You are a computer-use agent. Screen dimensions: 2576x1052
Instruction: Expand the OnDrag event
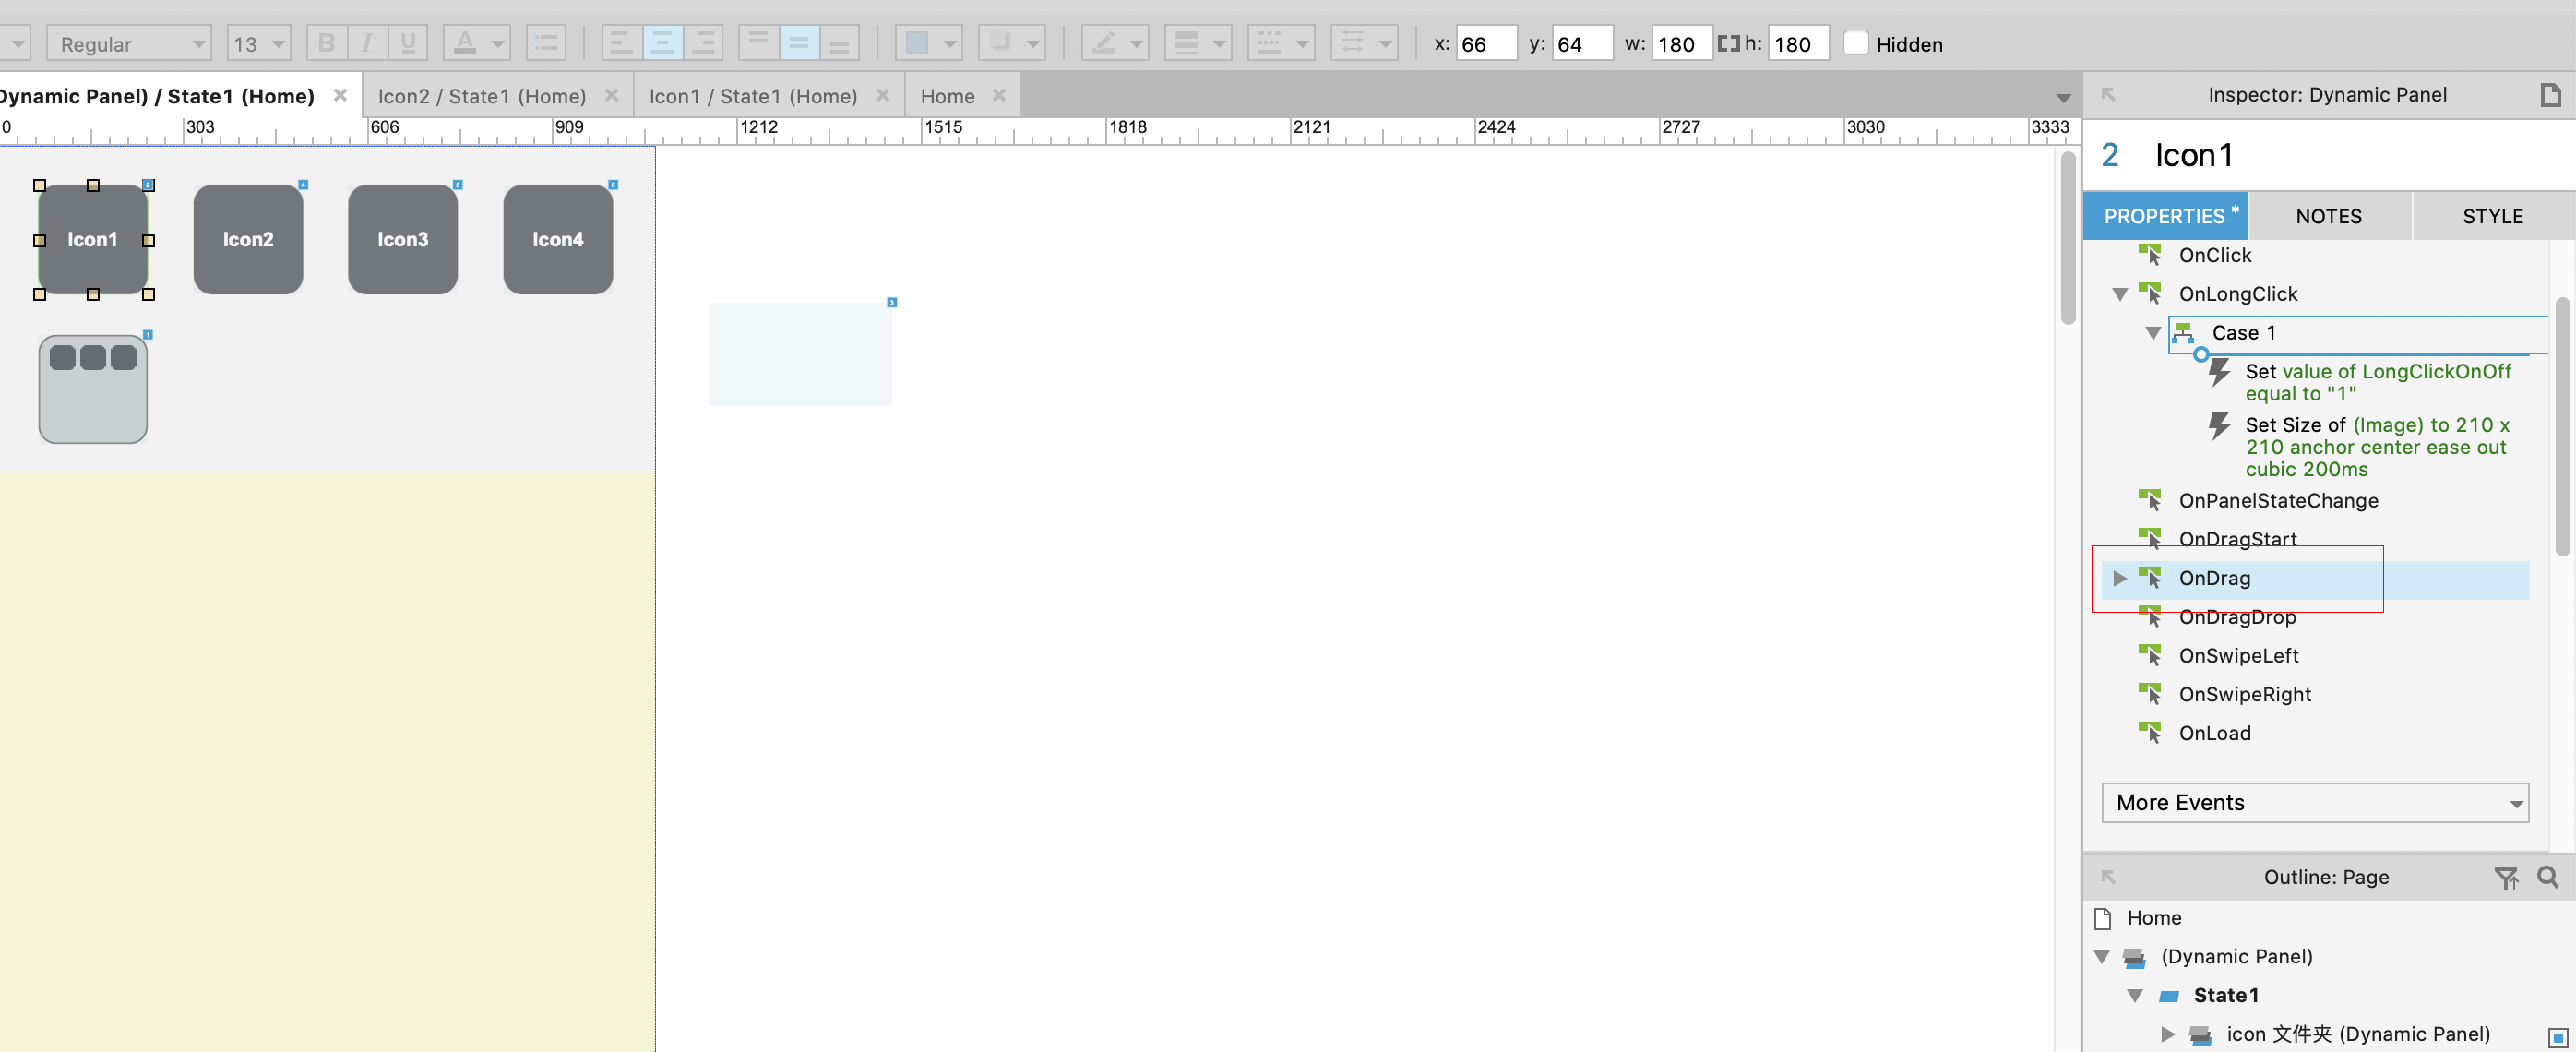2119,578
